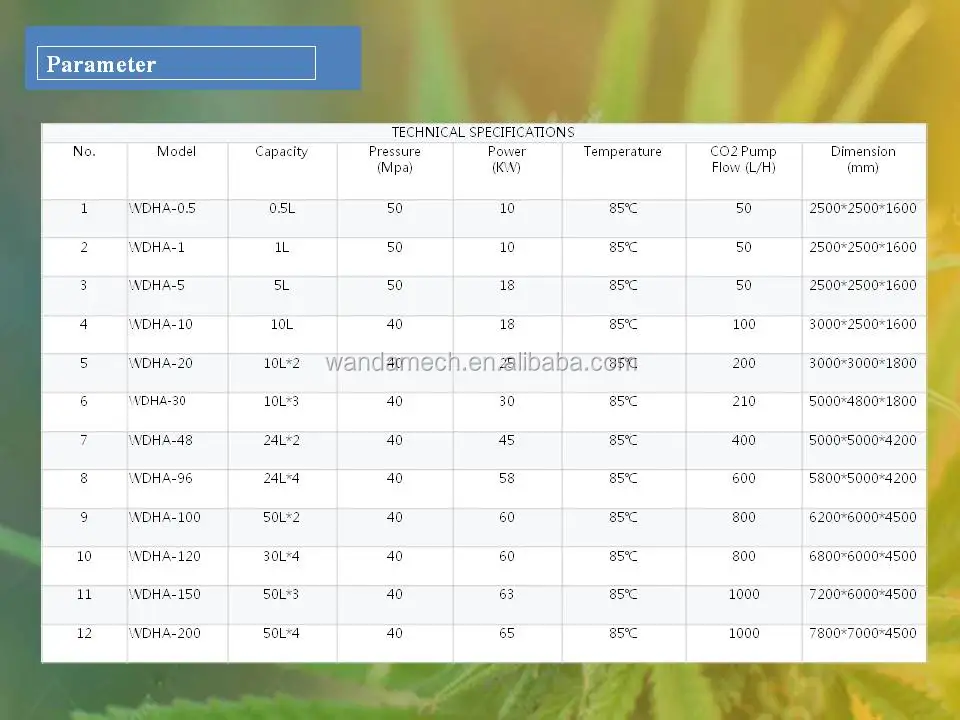The image size is (960, 720).
Task: Select the Dimension (mm) column header
Action: 863,159
